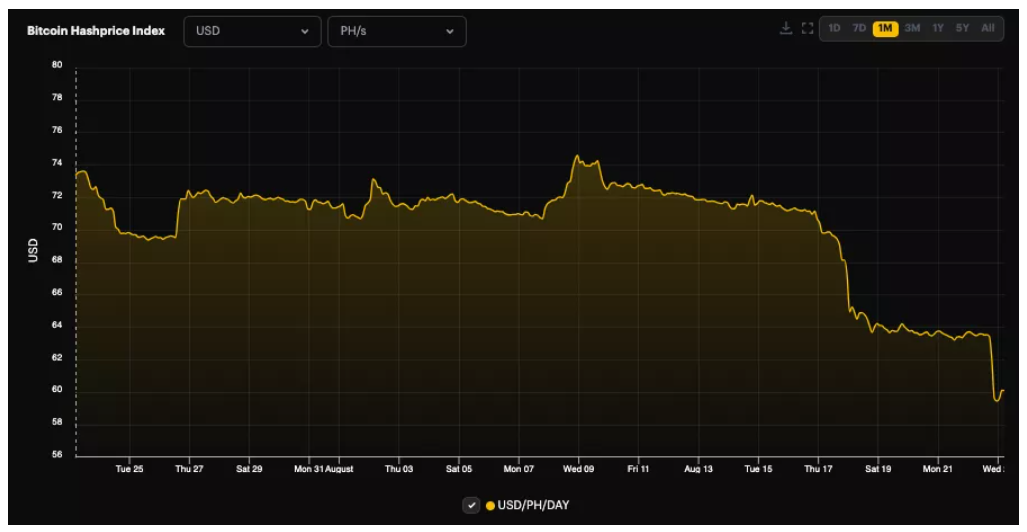This screenshot has width=1027, height=532.
Task: Click the USD/PH/DAY legend label
Action: pyautogui.click(x=533, y=505)
